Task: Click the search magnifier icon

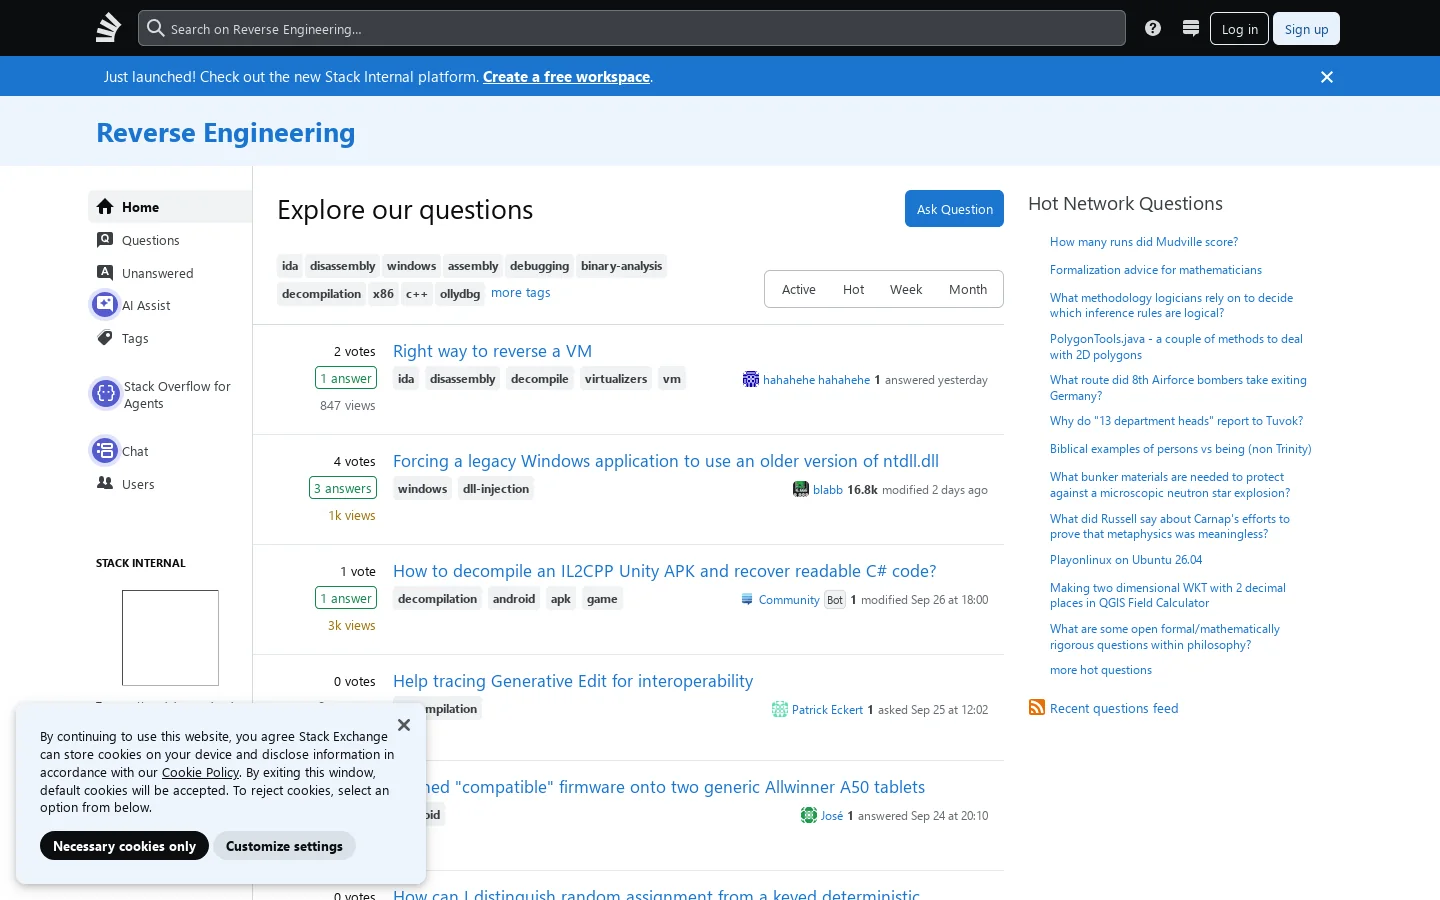Action: (x=155, y=28)
